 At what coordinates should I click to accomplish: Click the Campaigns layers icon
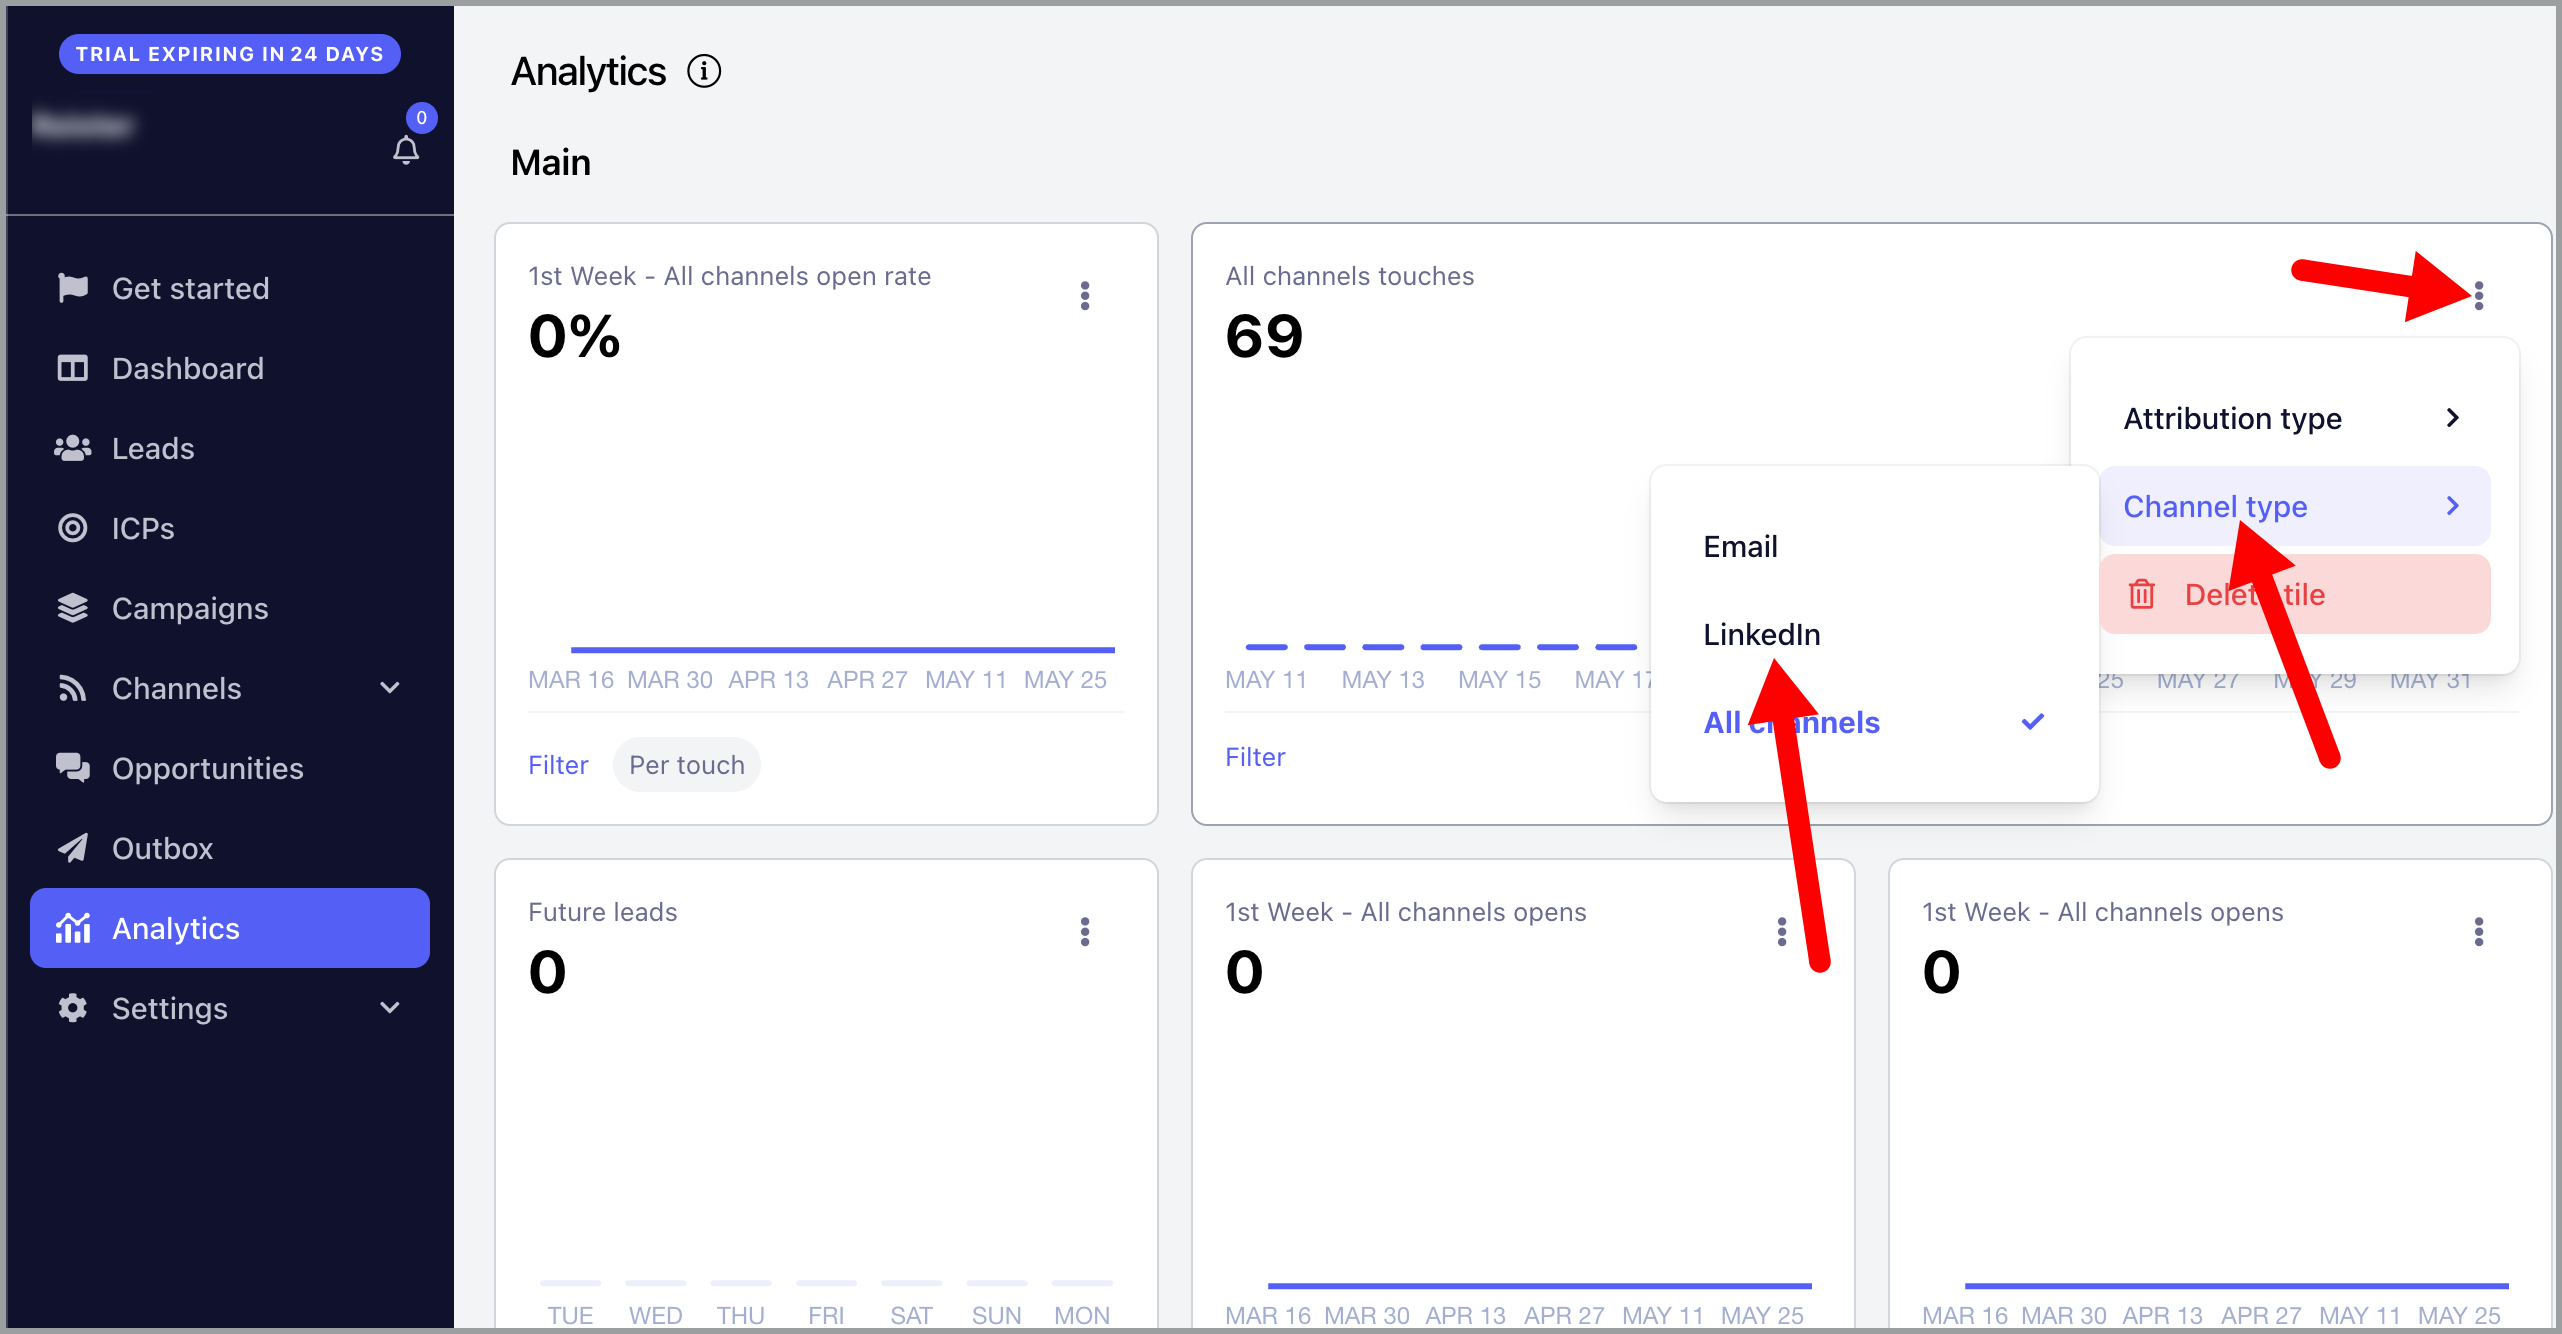coord(73,608)
